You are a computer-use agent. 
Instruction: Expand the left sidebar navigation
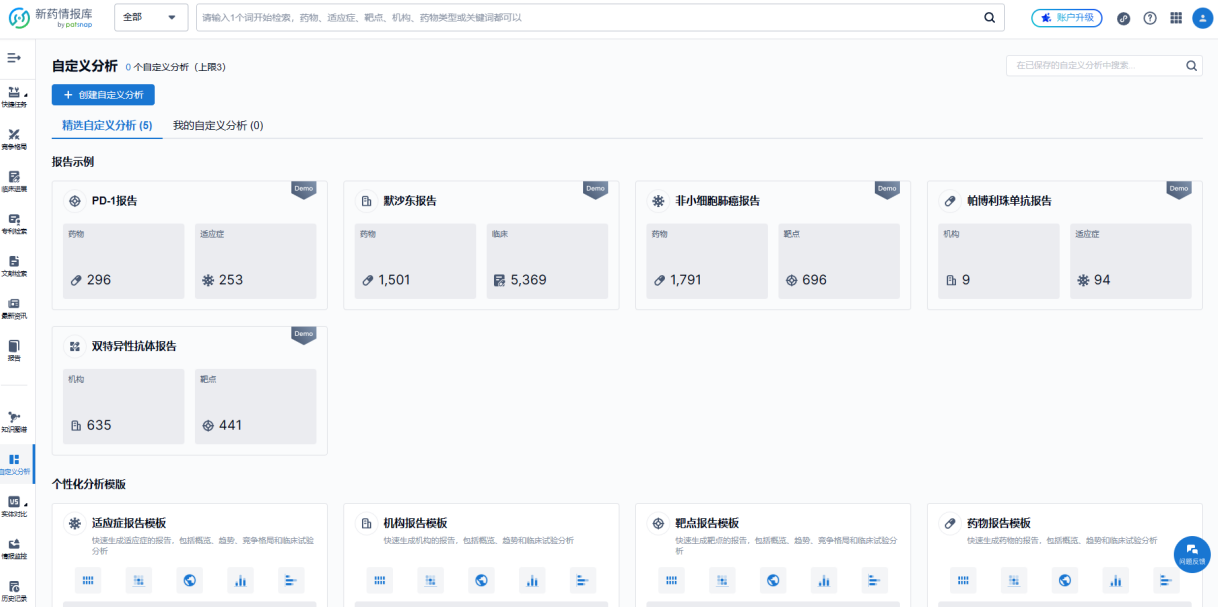(x=14, y=58)
